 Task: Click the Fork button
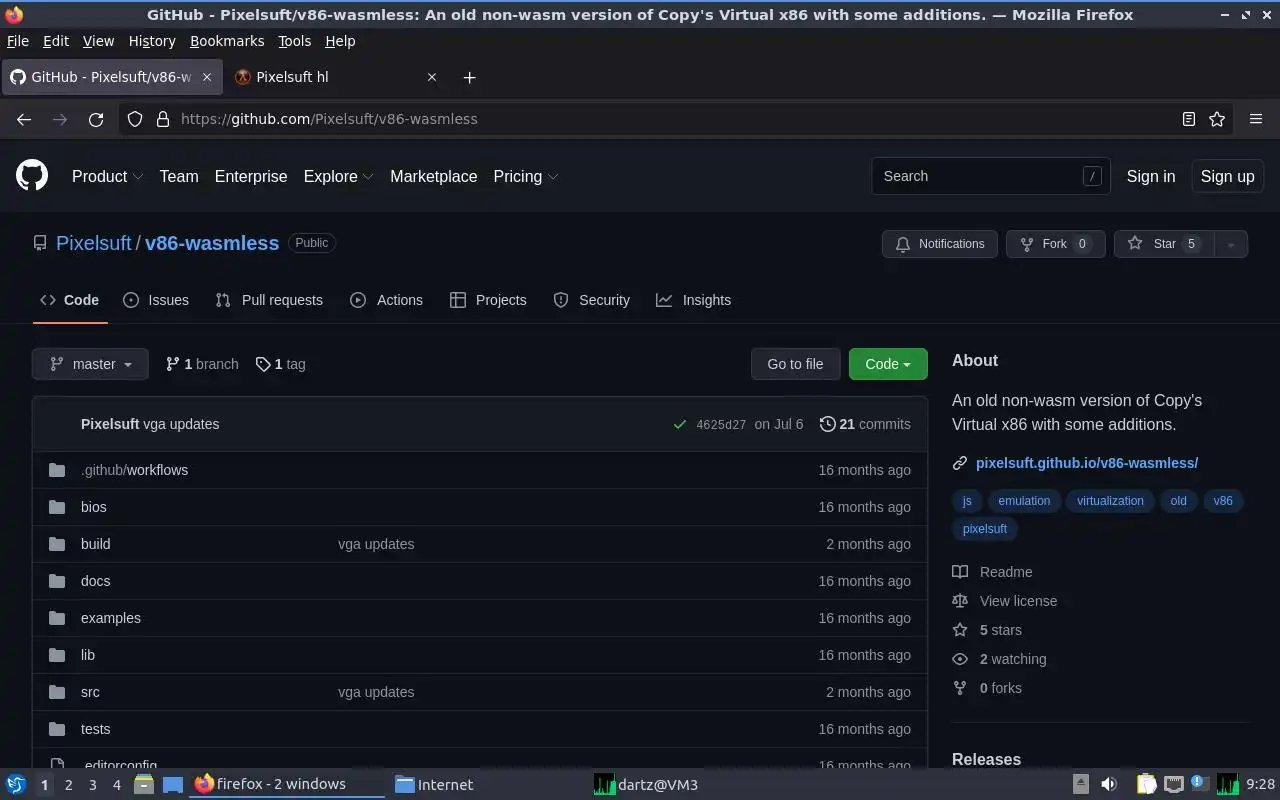coord(1055,244)
